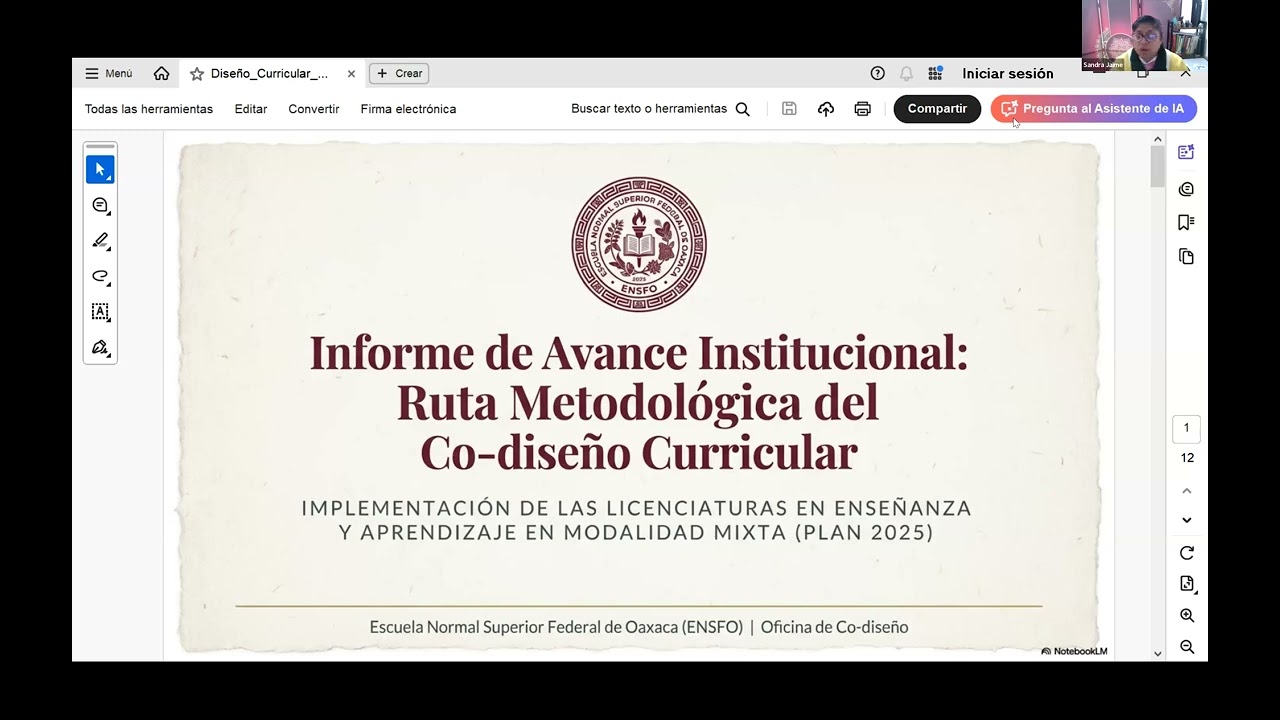
Task: Click Iniciar sesión
Action: 1007,73
